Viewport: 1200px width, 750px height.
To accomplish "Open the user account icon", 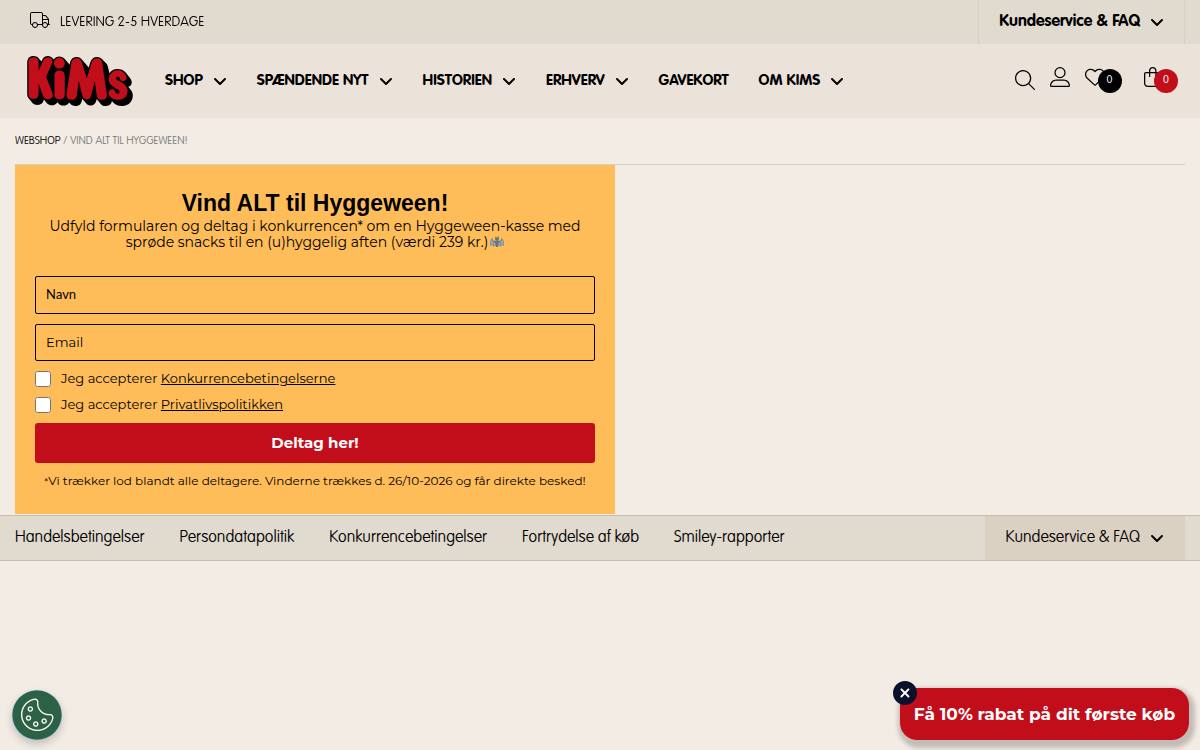I will (1060, 78).
